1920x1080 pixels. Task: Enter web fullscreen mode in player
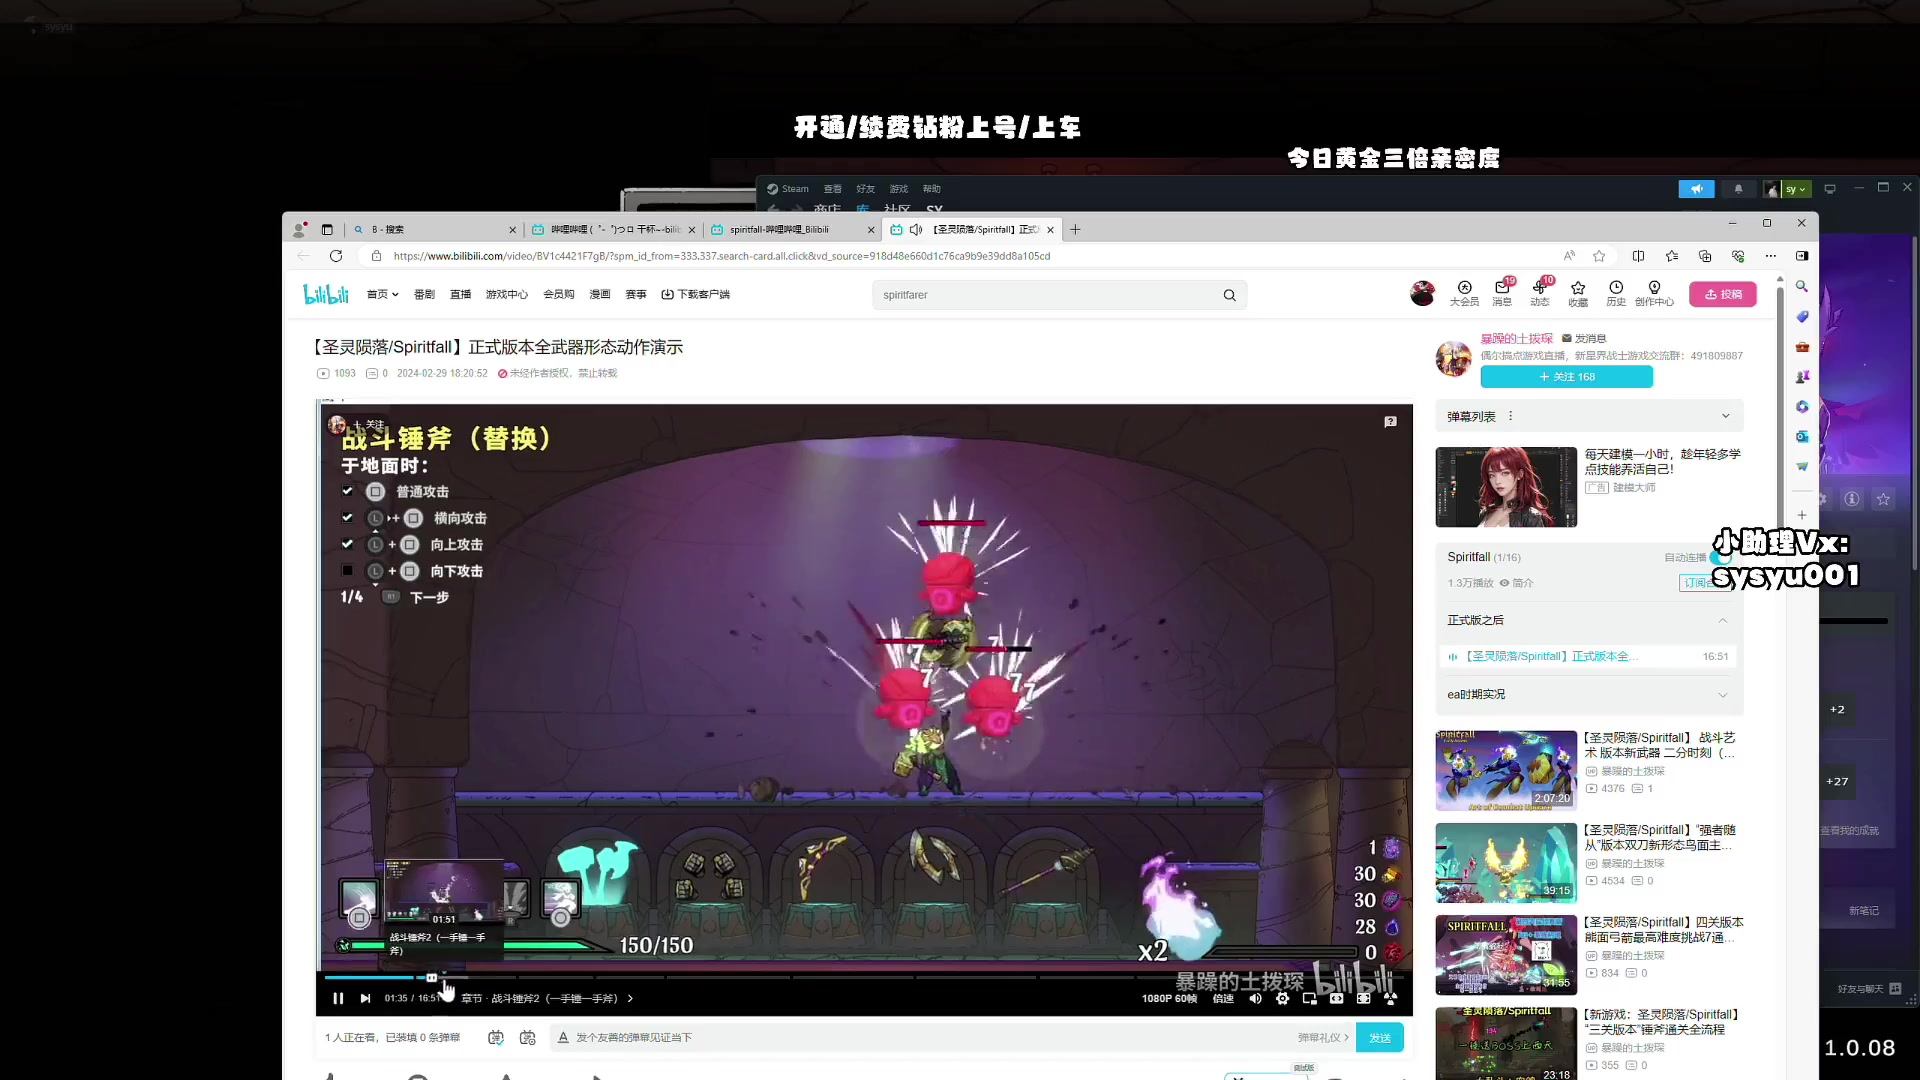pyautogui.click(x=1363, y=998)
